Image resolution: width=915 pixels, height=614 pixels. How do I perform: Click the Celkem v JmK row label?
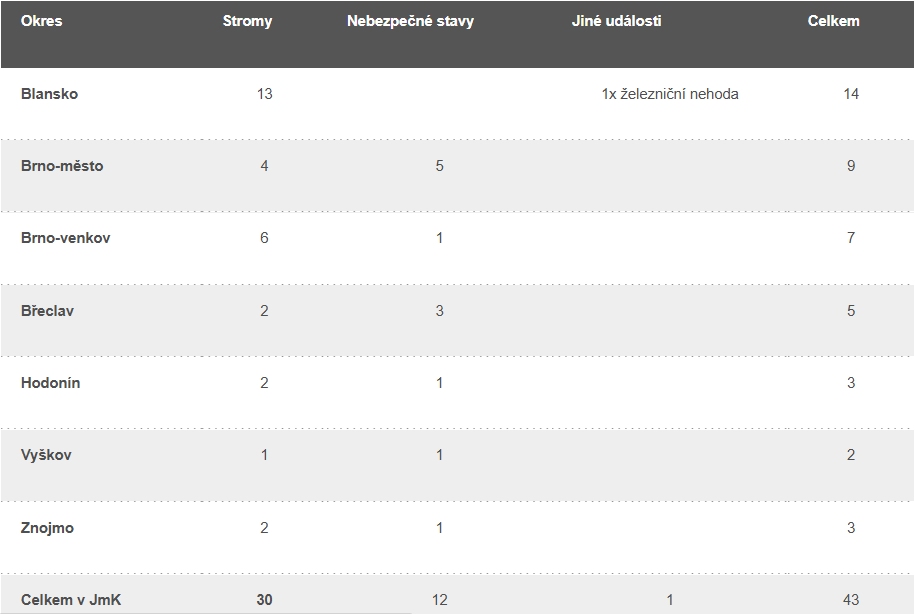pos(71,600)
